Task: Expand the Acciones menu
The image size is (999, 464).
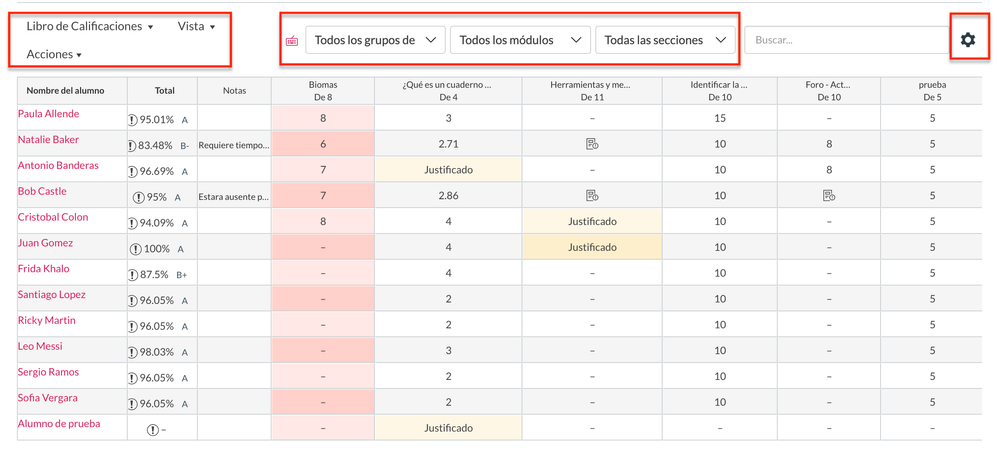Action: (x=54, y=54)
